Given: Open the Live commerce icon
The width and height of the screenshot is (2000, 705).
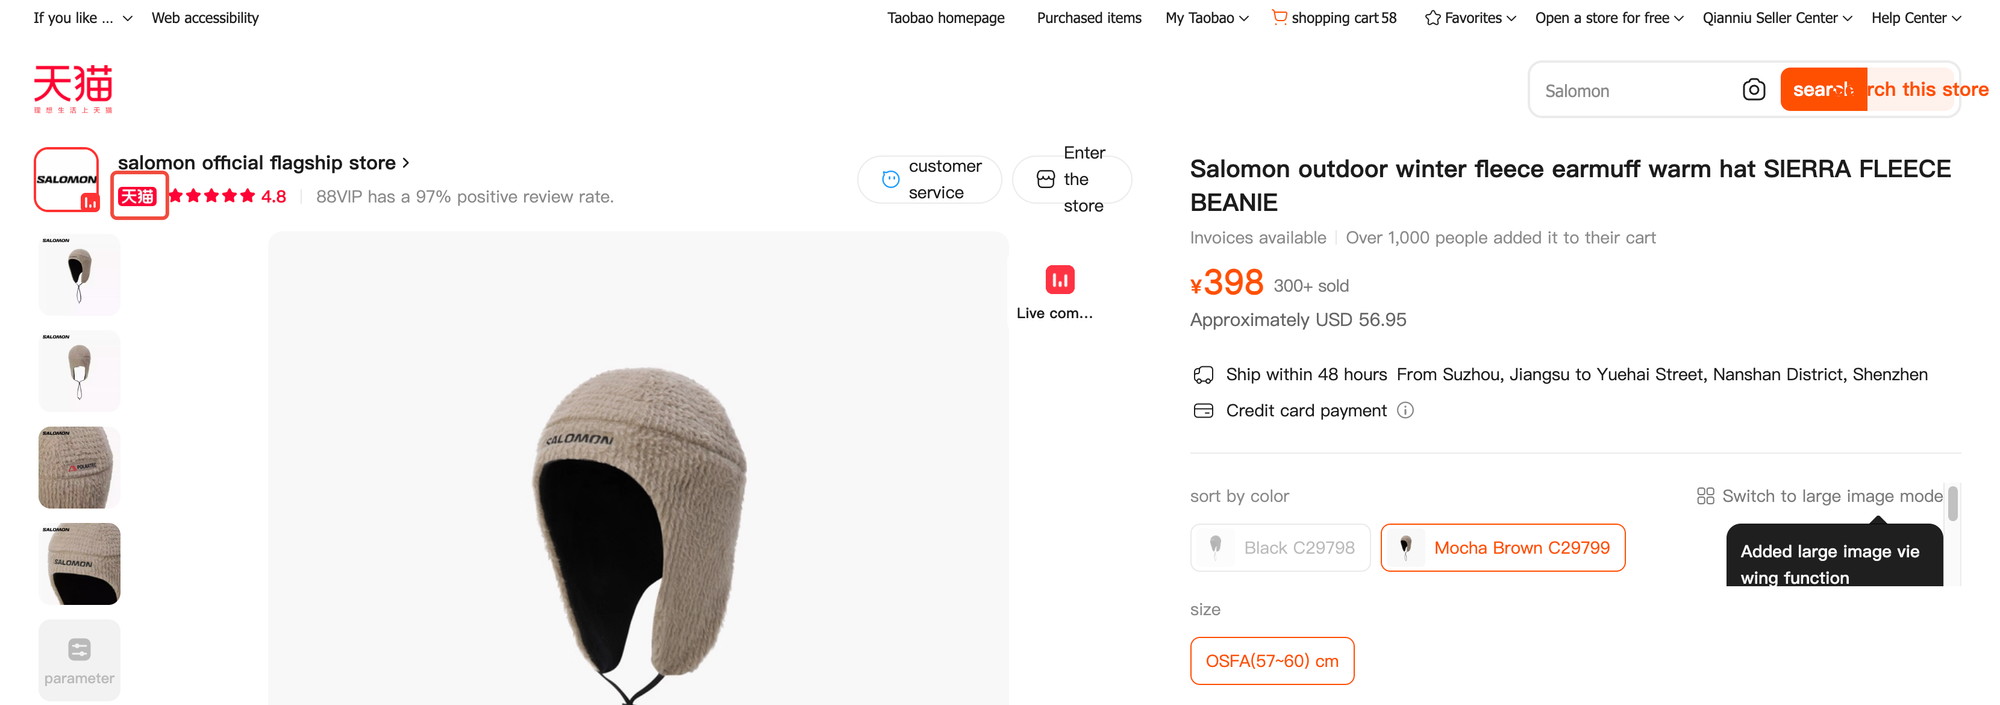Looking at the screenshot, I should tap(1059, 280).
